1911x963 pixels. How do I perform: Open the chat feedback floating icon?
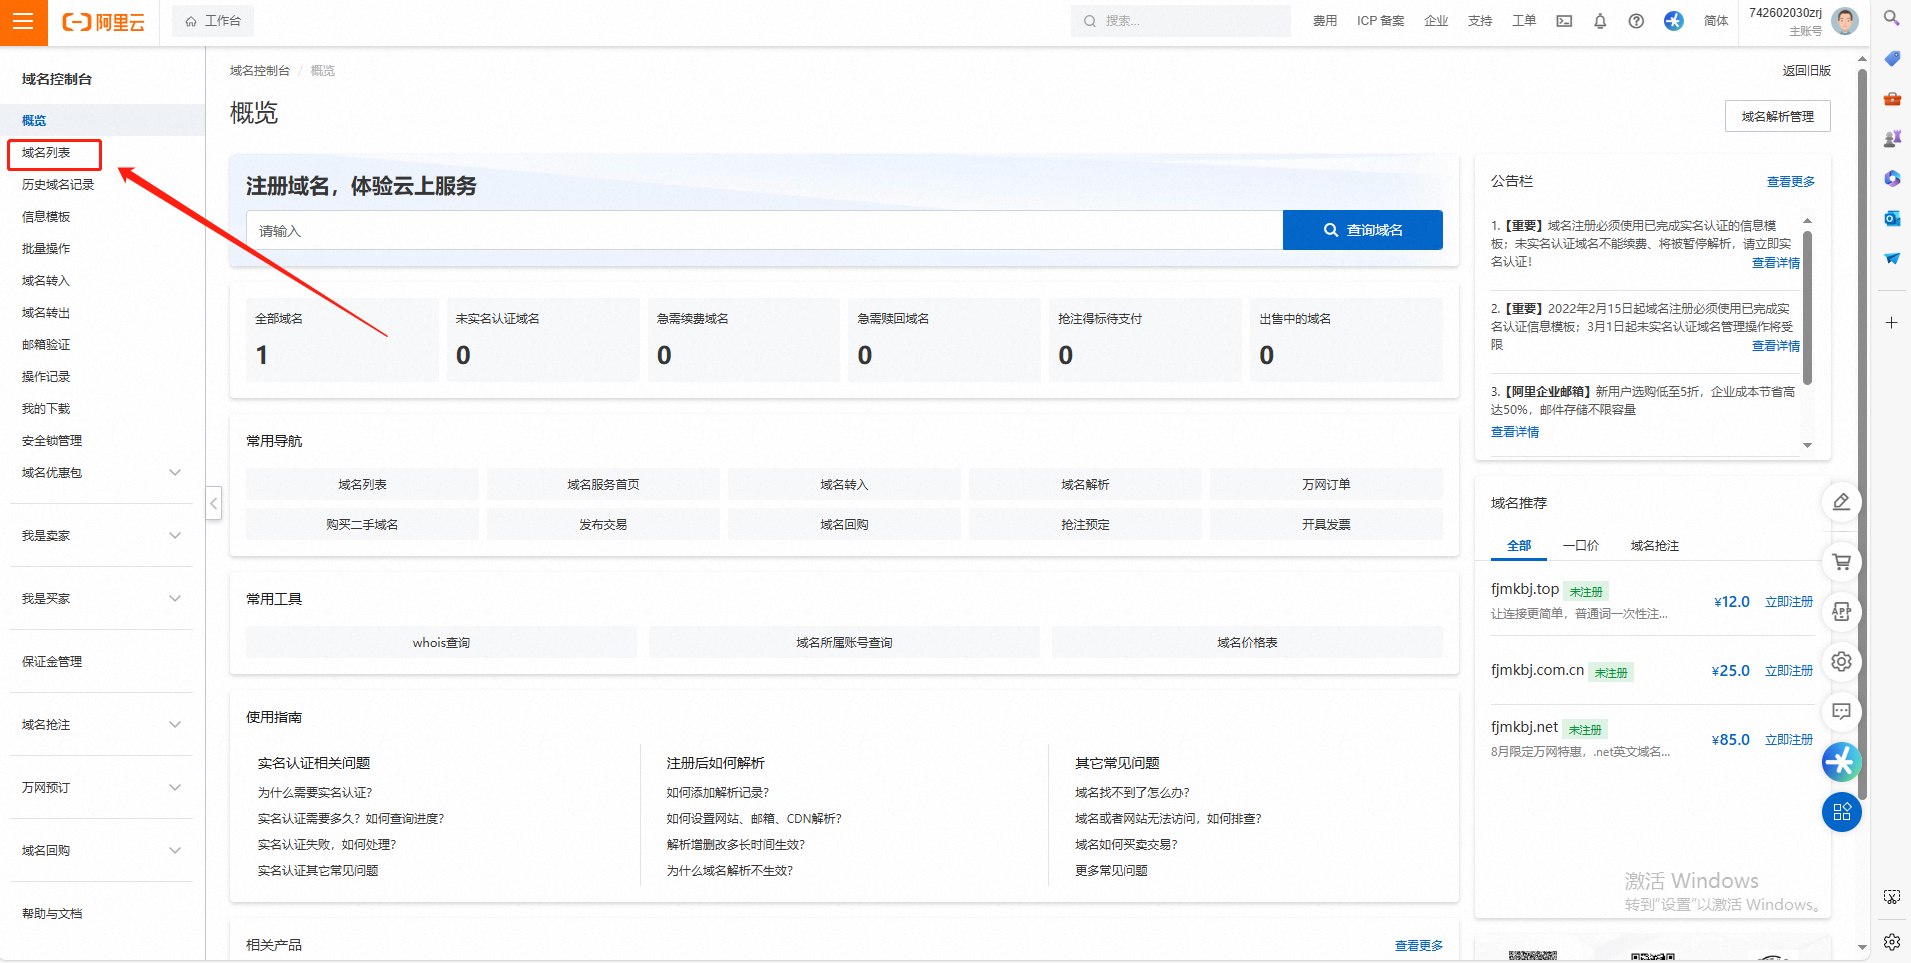coord(1841,711)
